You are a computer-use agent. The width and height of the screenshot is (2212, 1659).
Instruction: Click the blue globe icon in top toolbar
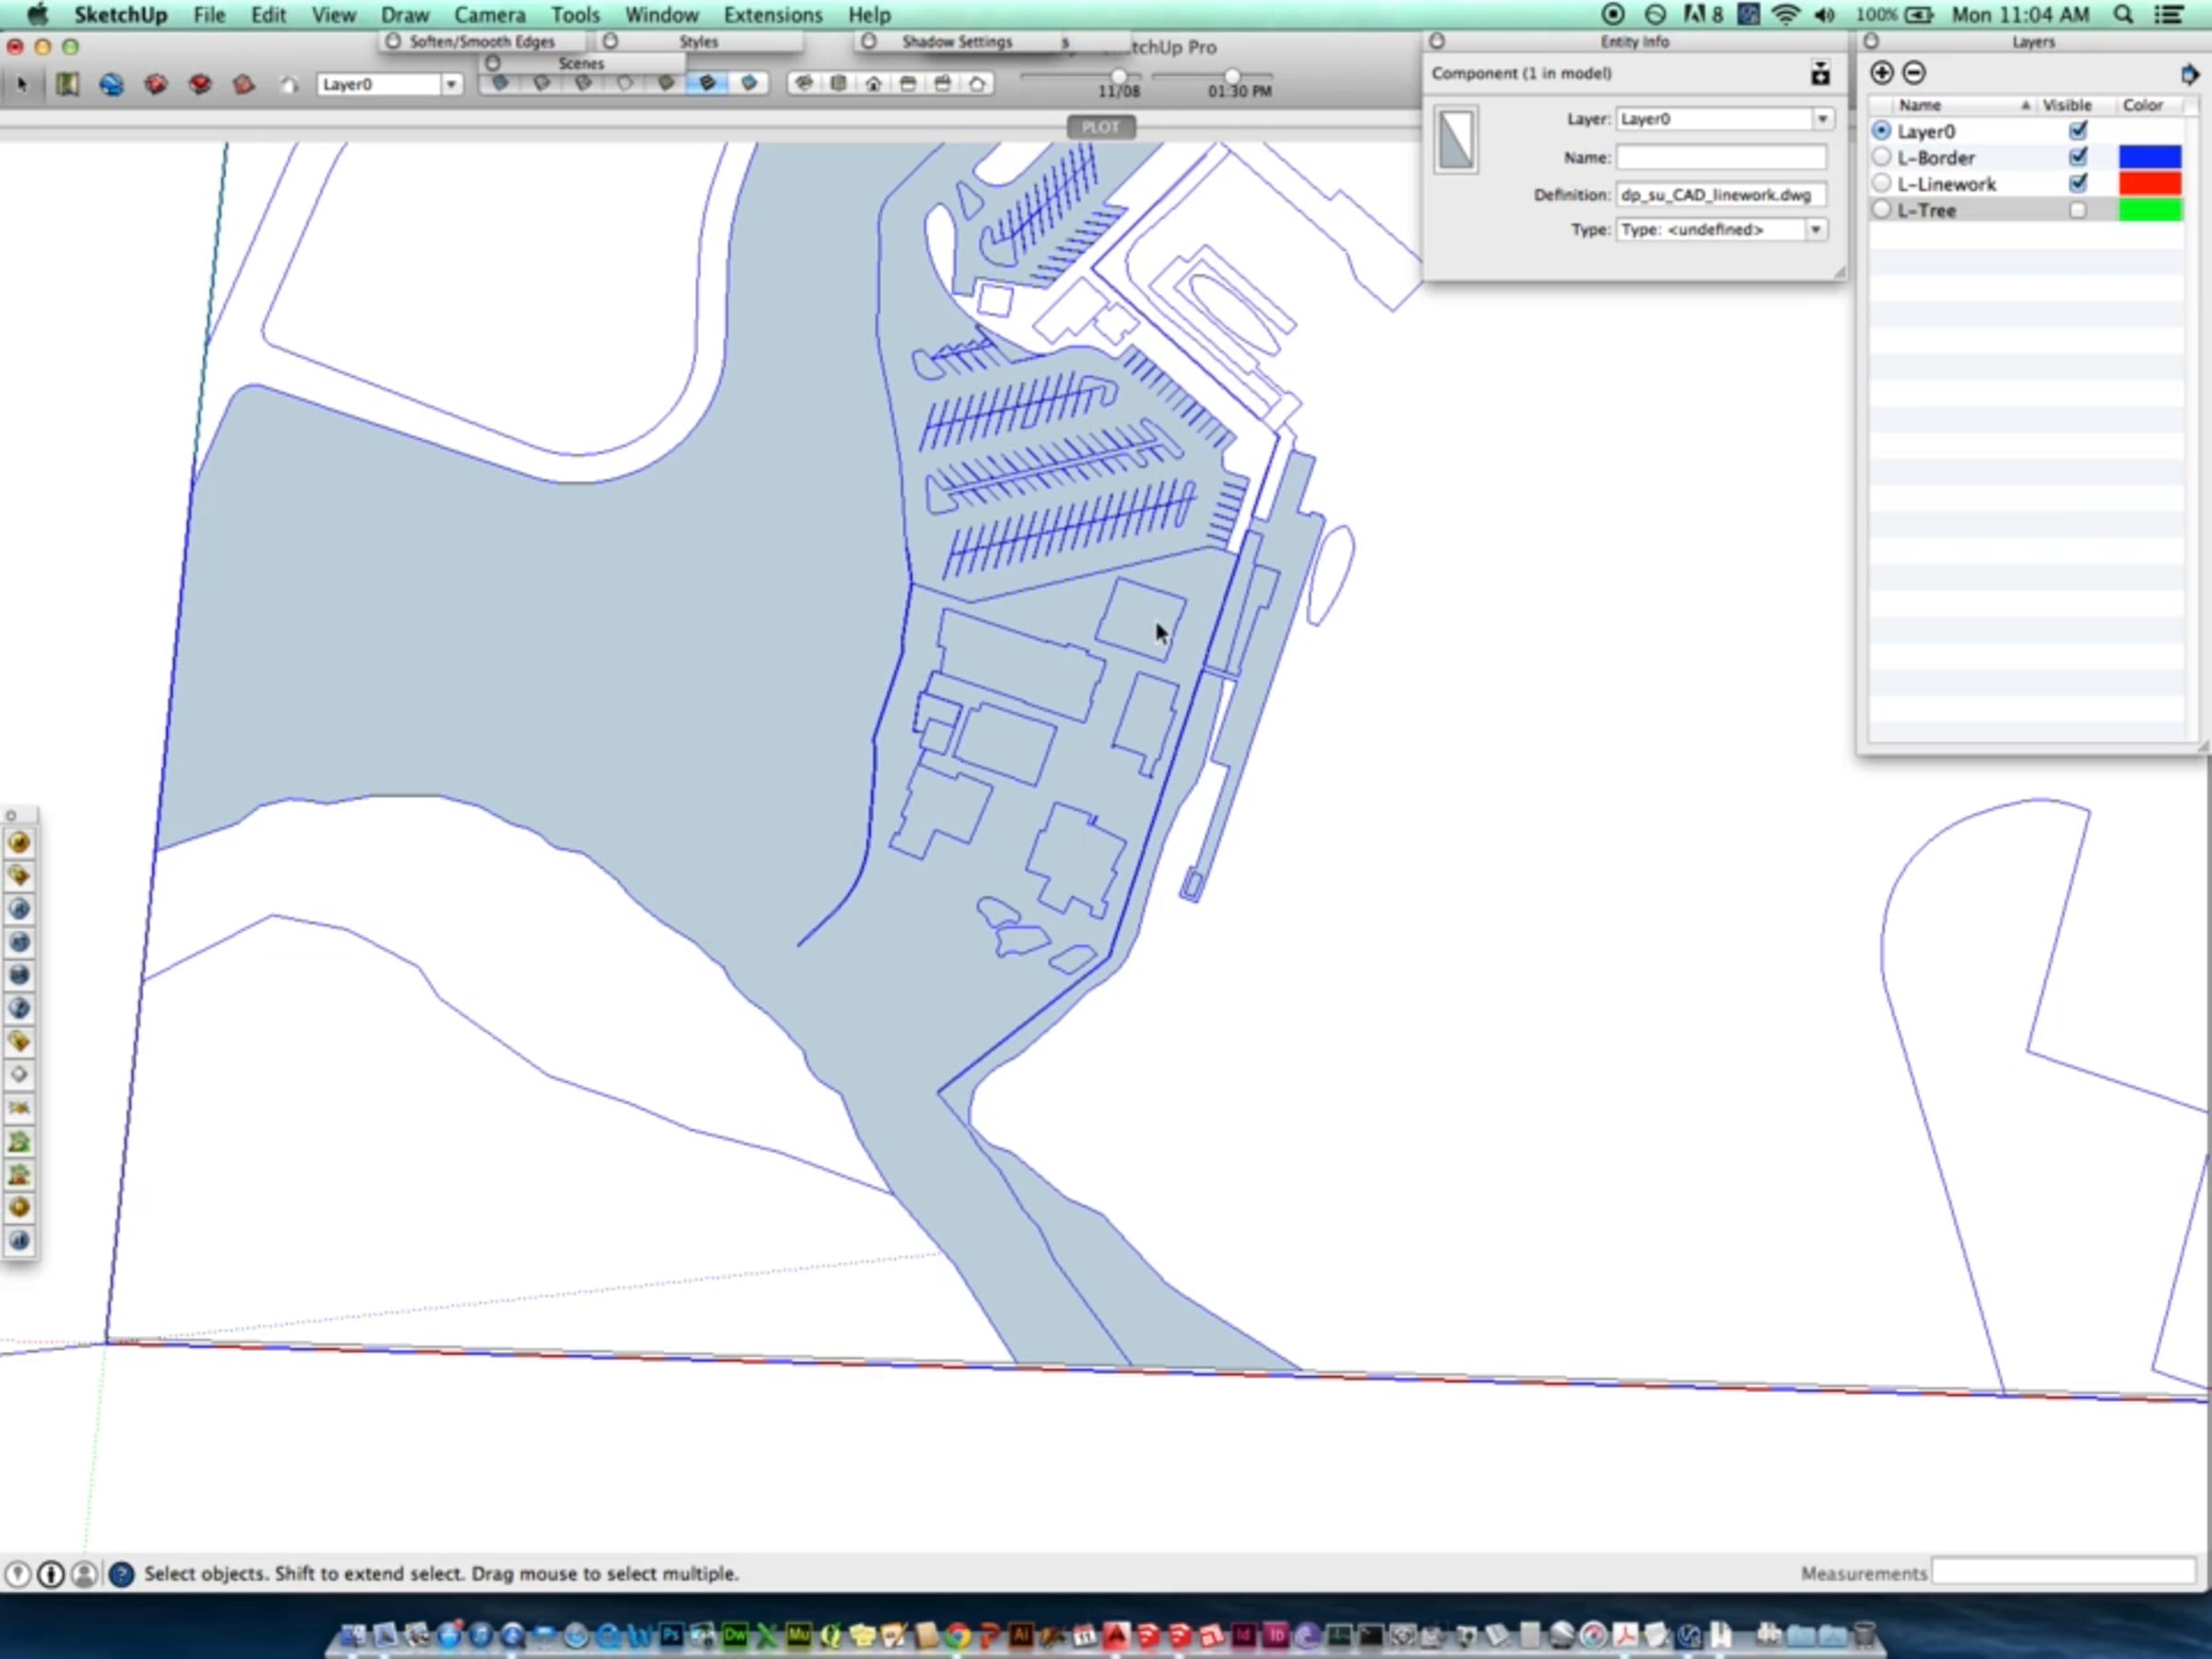click(x=111, y=85)
